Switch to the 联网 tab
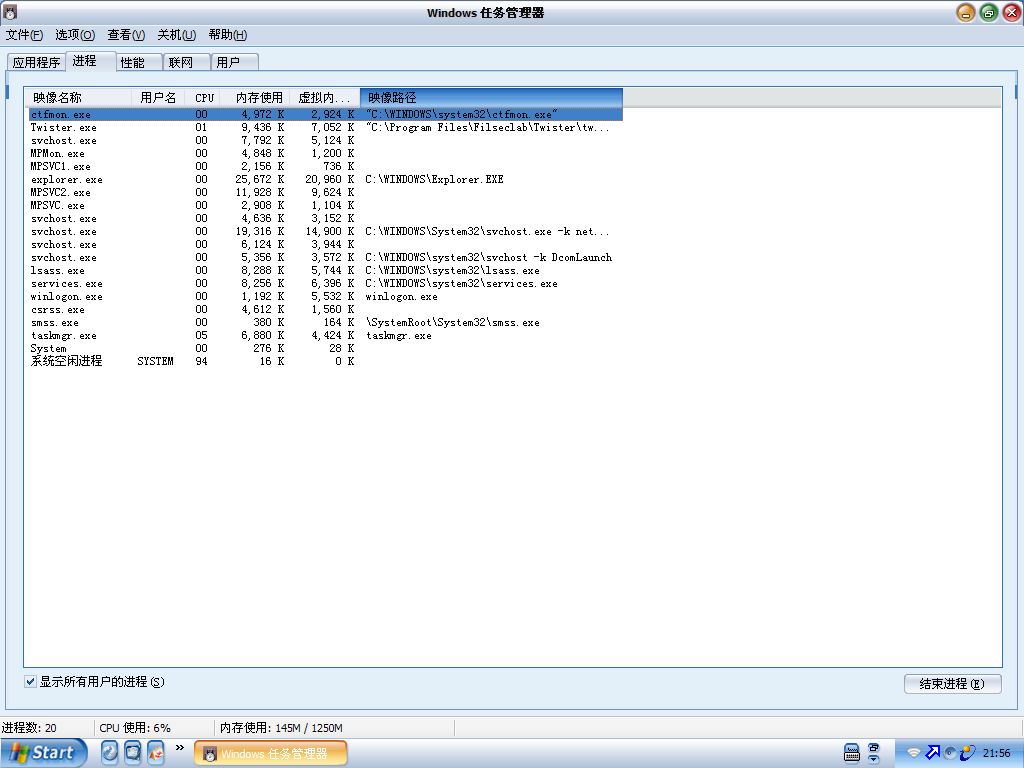 click(186, 62)
